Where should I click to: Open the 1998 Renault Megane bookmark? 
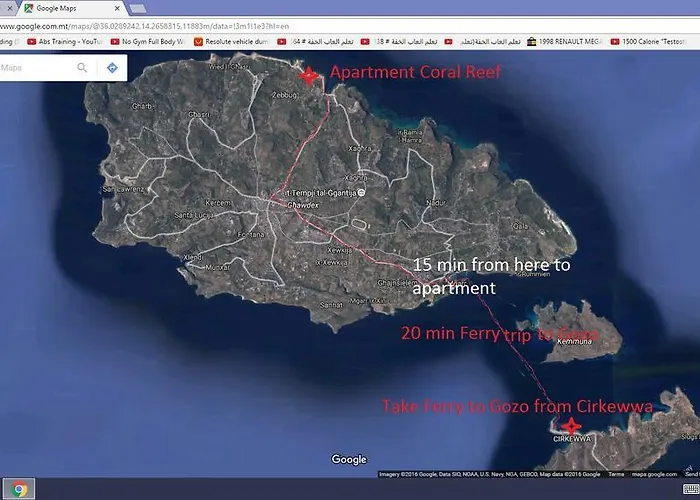pyautogui.click(x=571, y=42)
